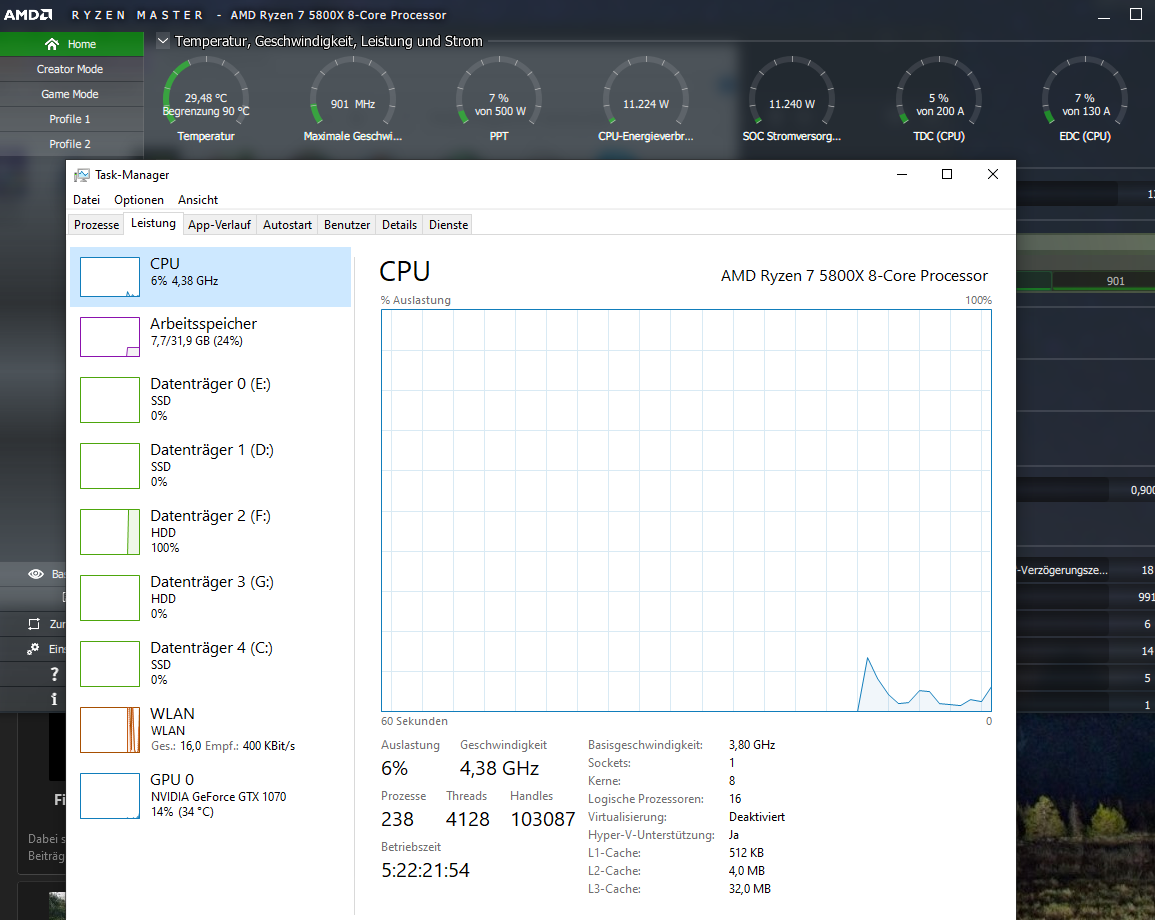Viewport: 1155px width, 920px height.
Task: Select the GPU 0 performance entry
Action: tap(210, 796)
